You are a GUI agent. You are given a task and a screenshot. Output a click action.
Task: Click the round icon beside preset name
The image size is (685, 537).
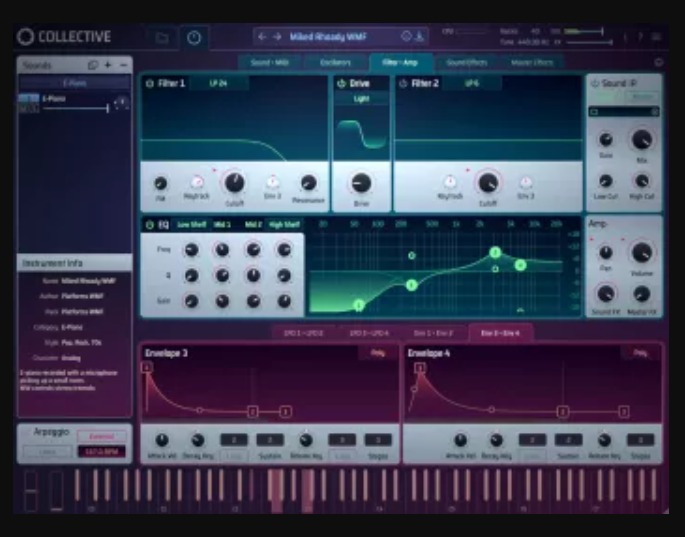tap(406, 36)
